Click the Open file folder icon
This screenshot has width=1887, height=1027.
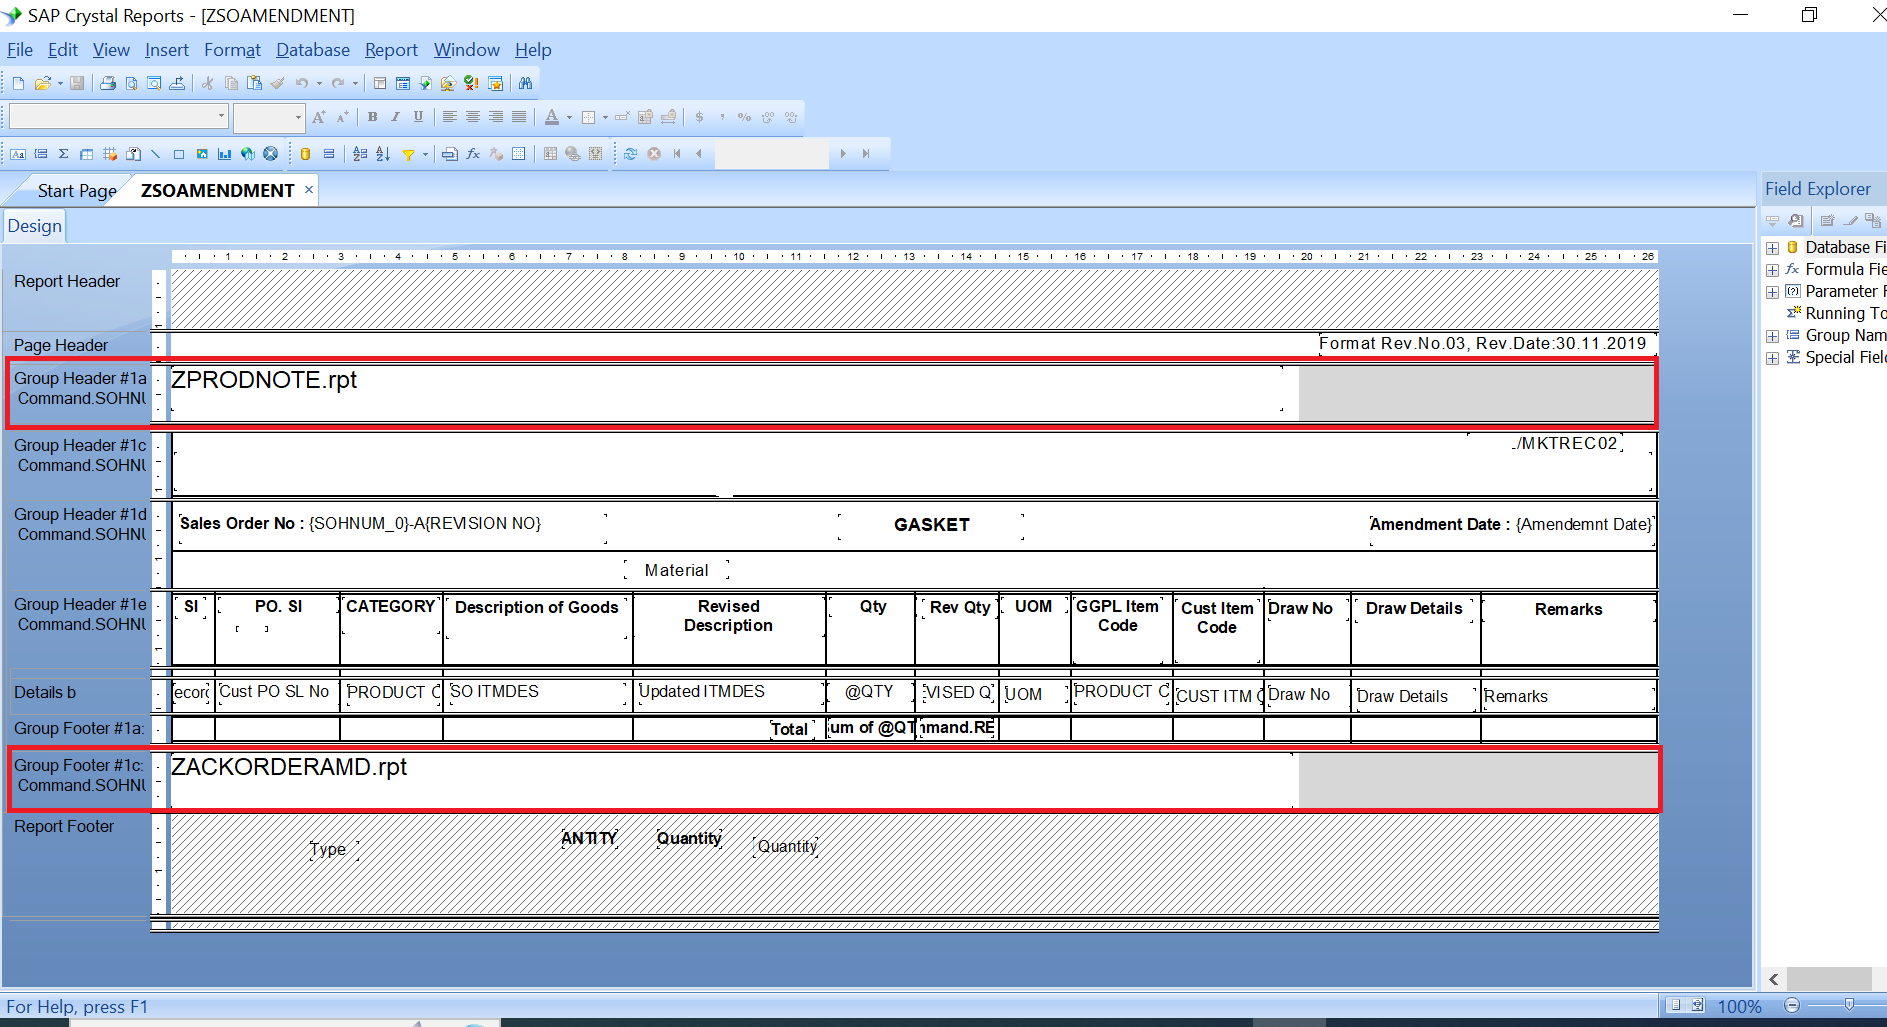tap(42, 83)
